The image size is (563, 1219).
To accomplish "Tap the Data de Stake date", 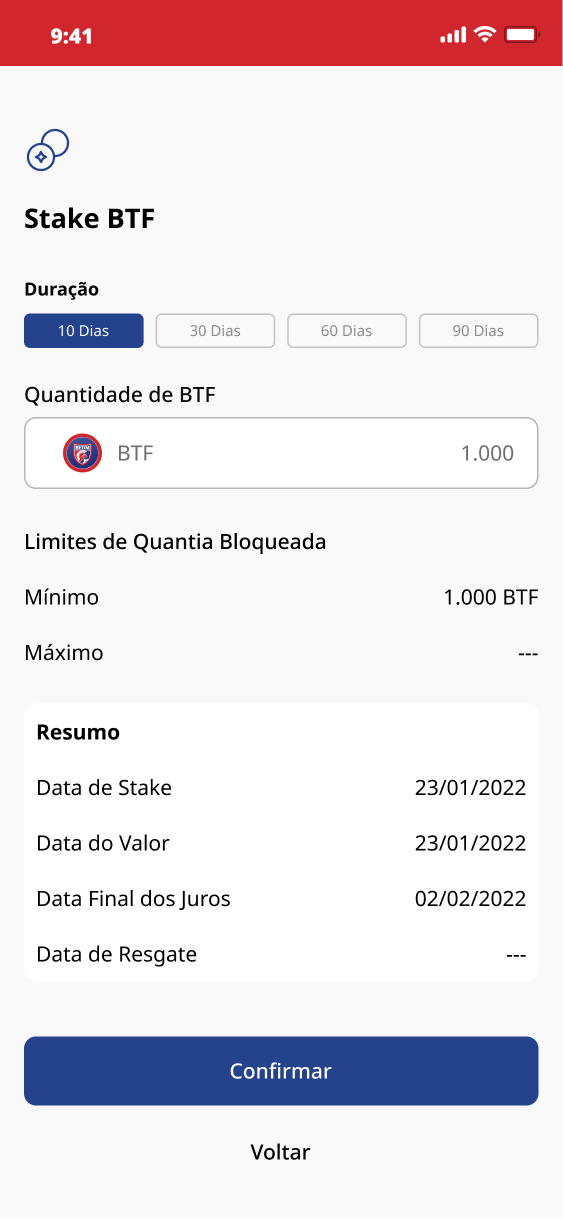I will pos(470,788).
